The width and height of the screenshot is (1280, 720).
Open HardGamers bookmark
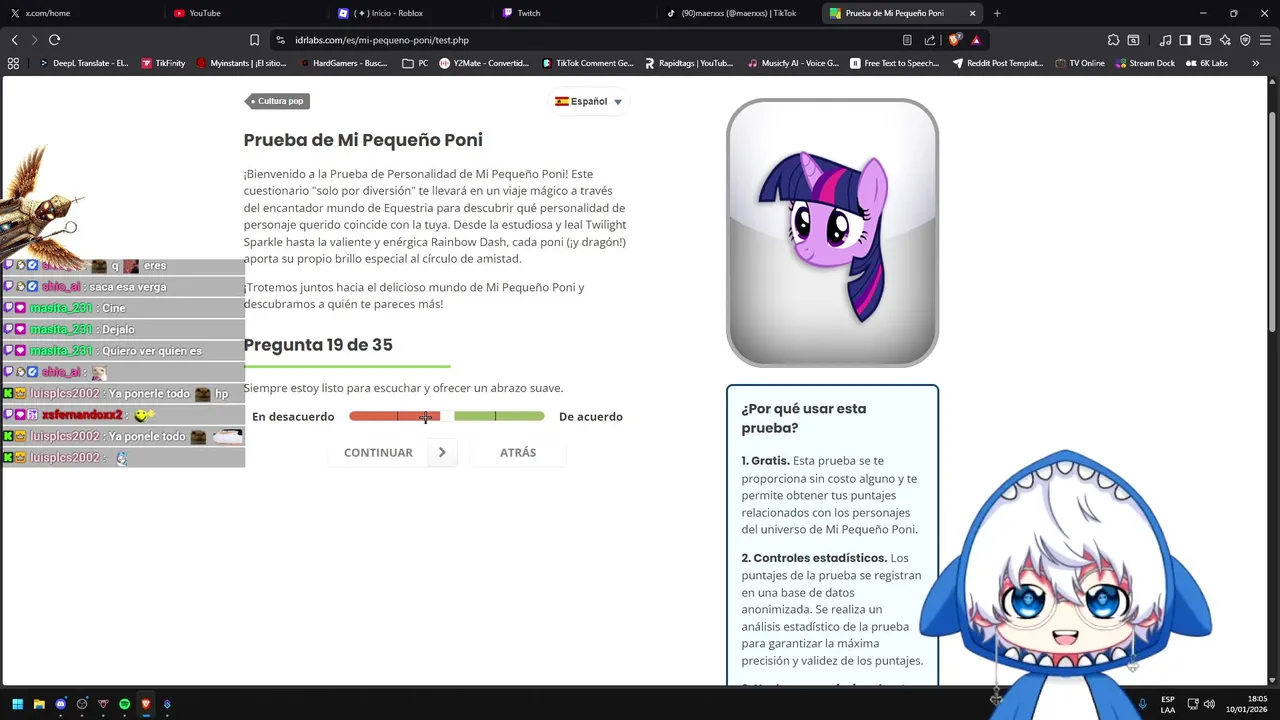coord(343,63)
